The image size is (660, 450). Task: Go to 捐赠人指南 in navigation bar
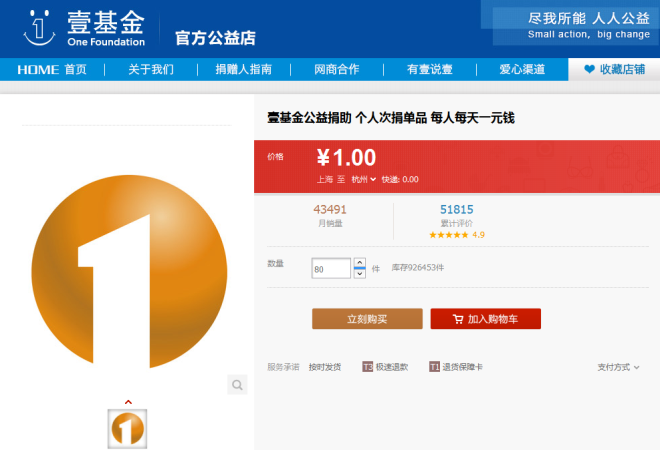tap(243, 69)
